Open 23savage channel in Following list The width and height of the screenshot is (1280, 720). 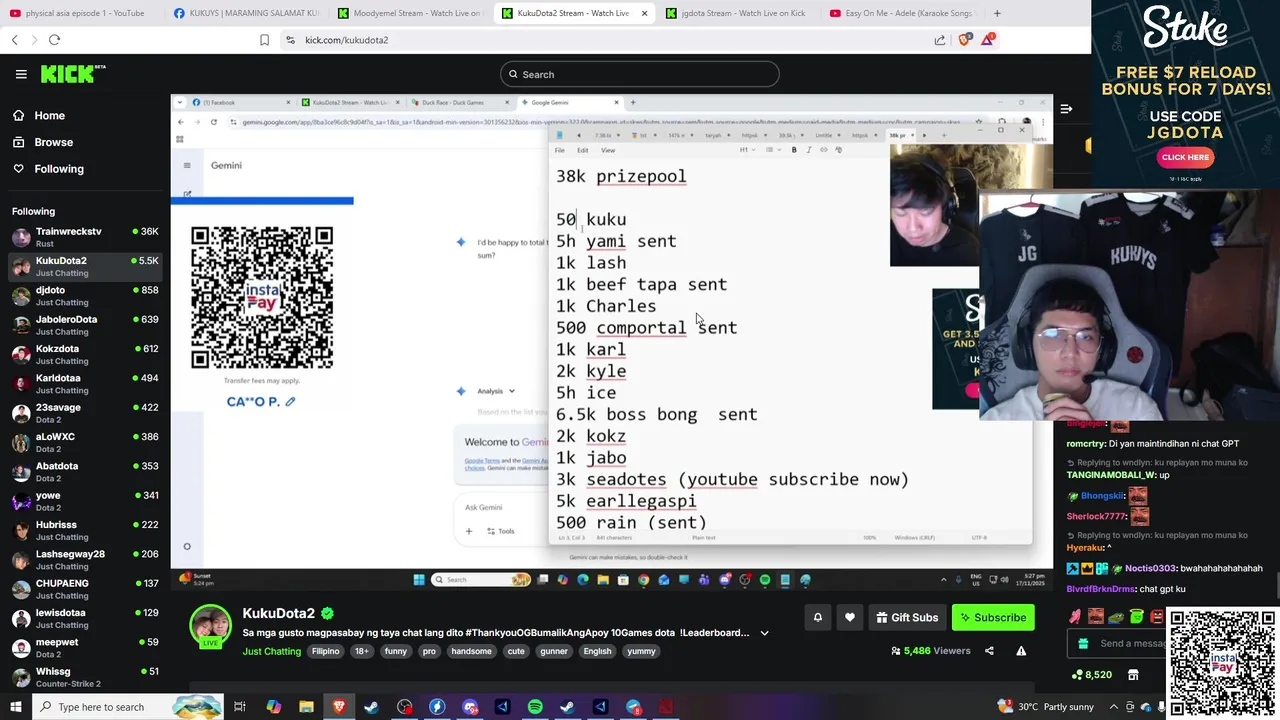(x=85, y=413)
